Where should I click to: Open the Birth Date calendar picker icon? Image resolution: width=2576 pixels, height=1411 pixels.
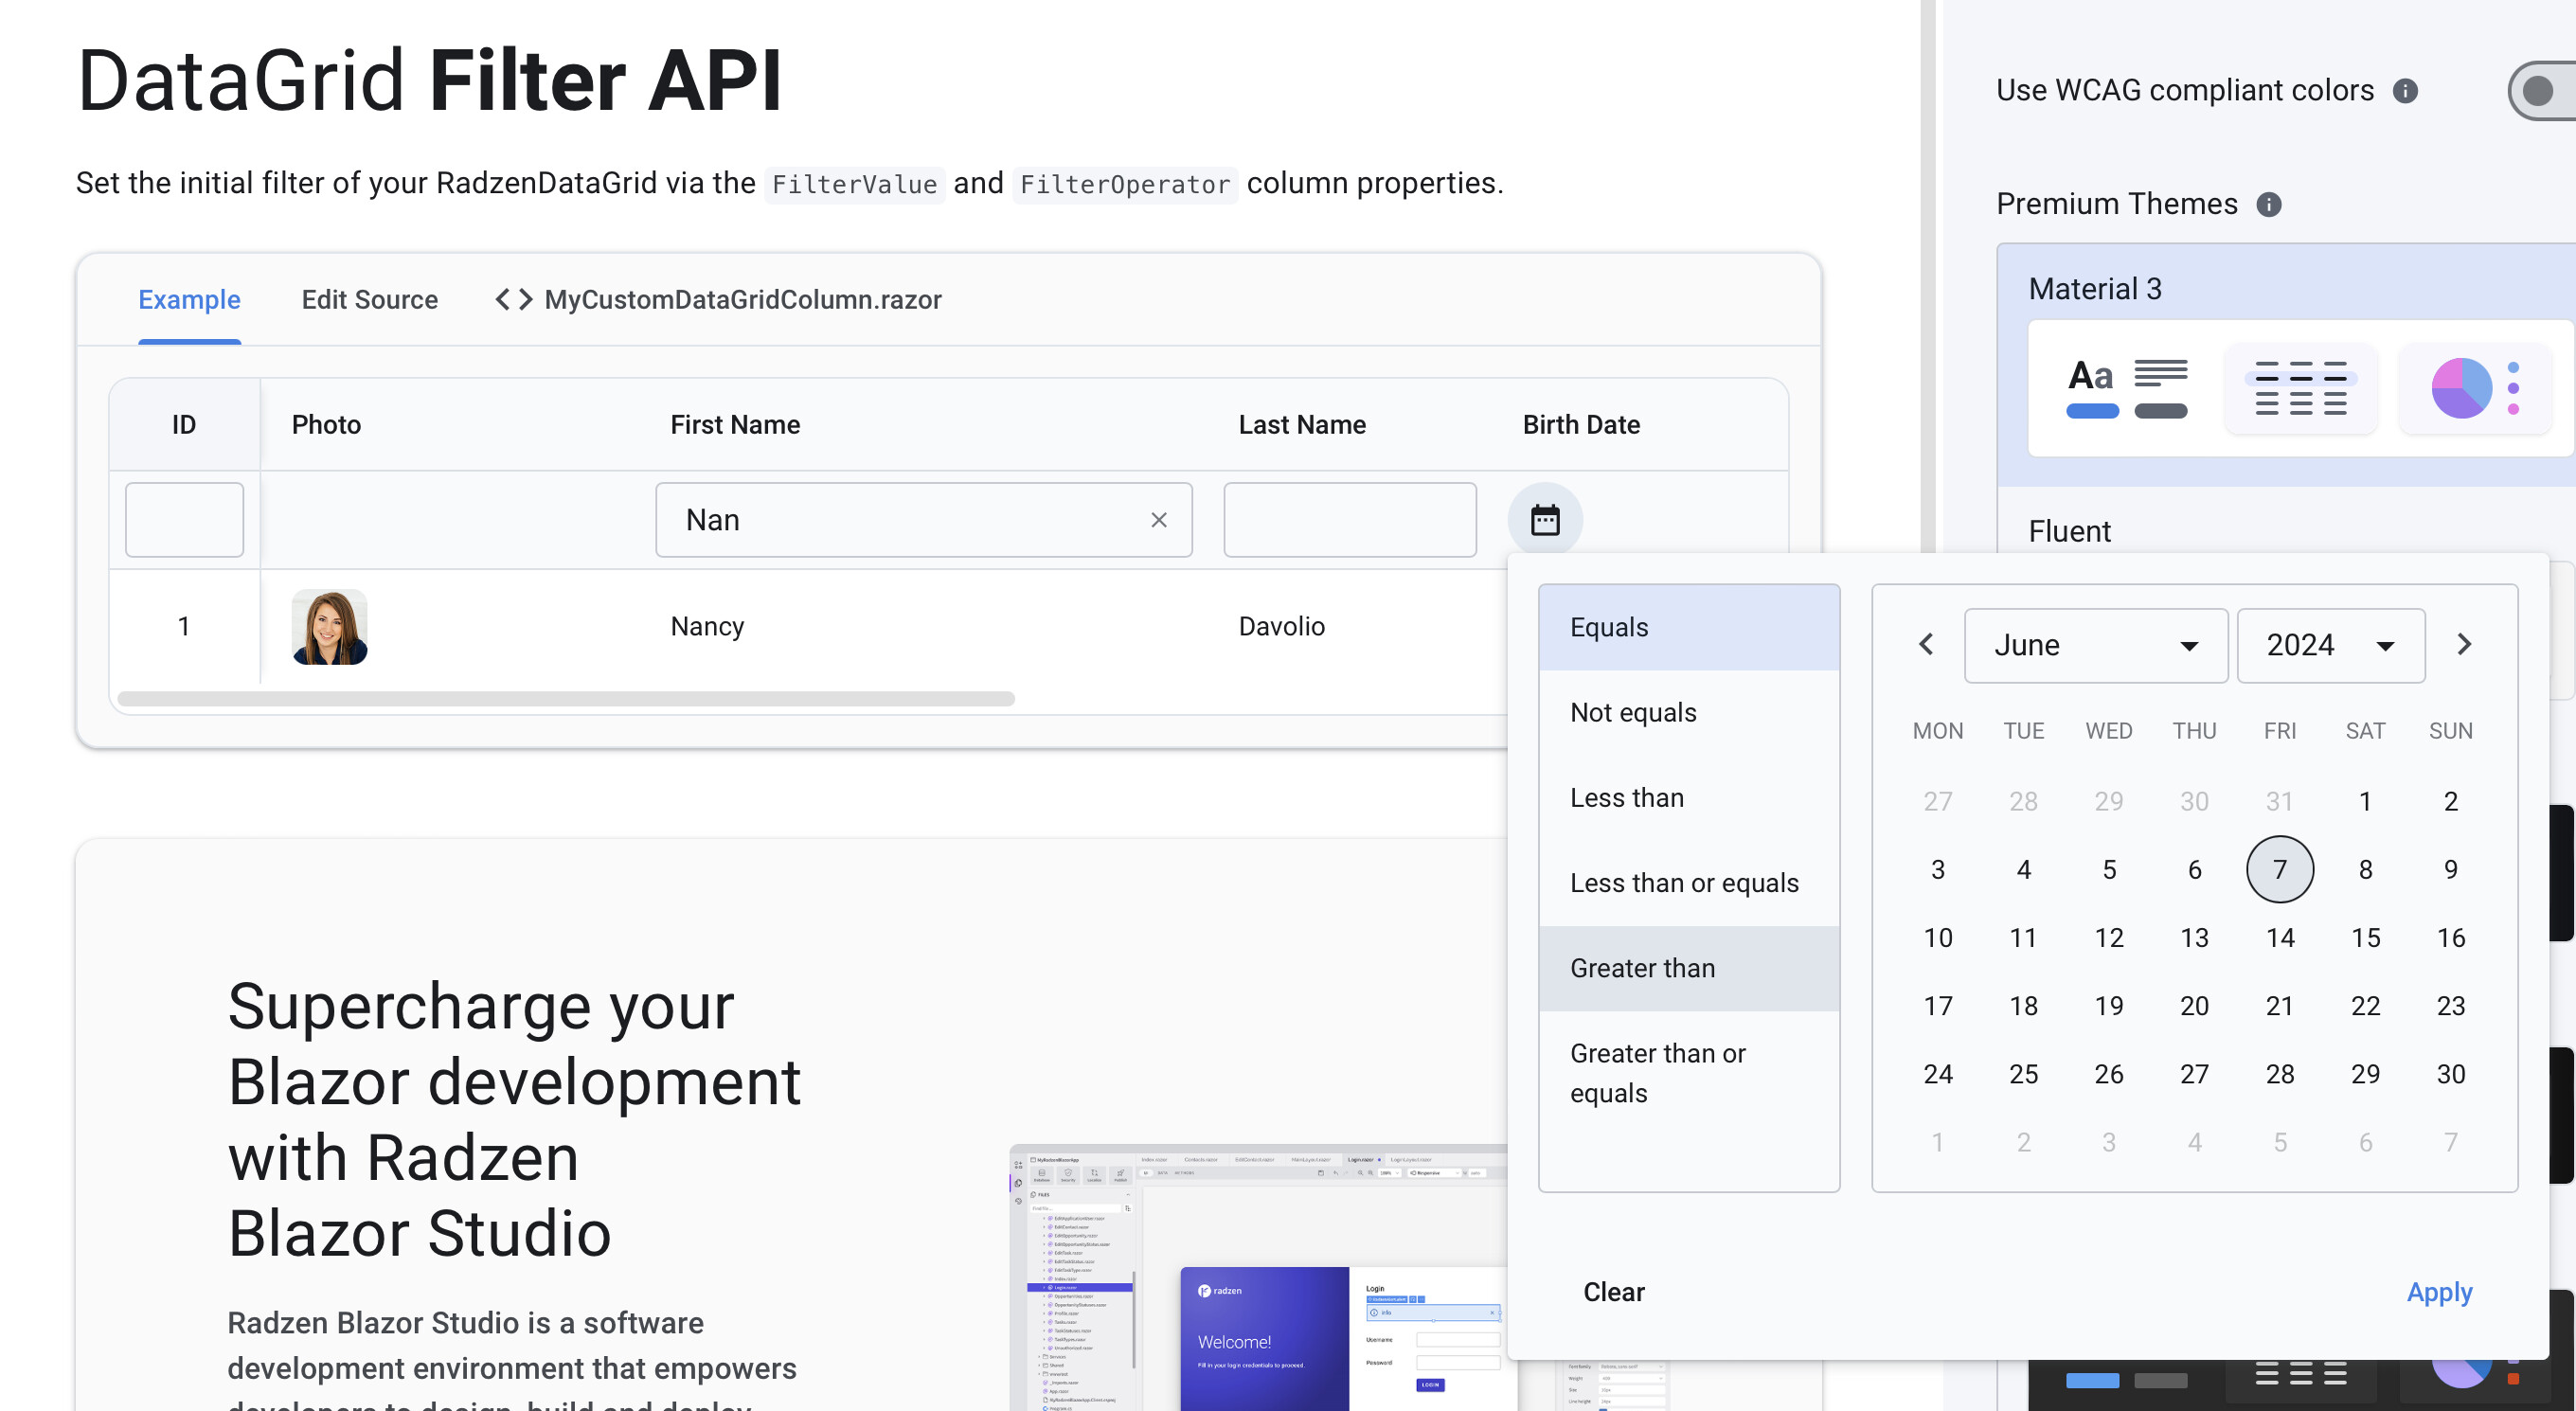pyautogui.click(x=1545, y=519)
